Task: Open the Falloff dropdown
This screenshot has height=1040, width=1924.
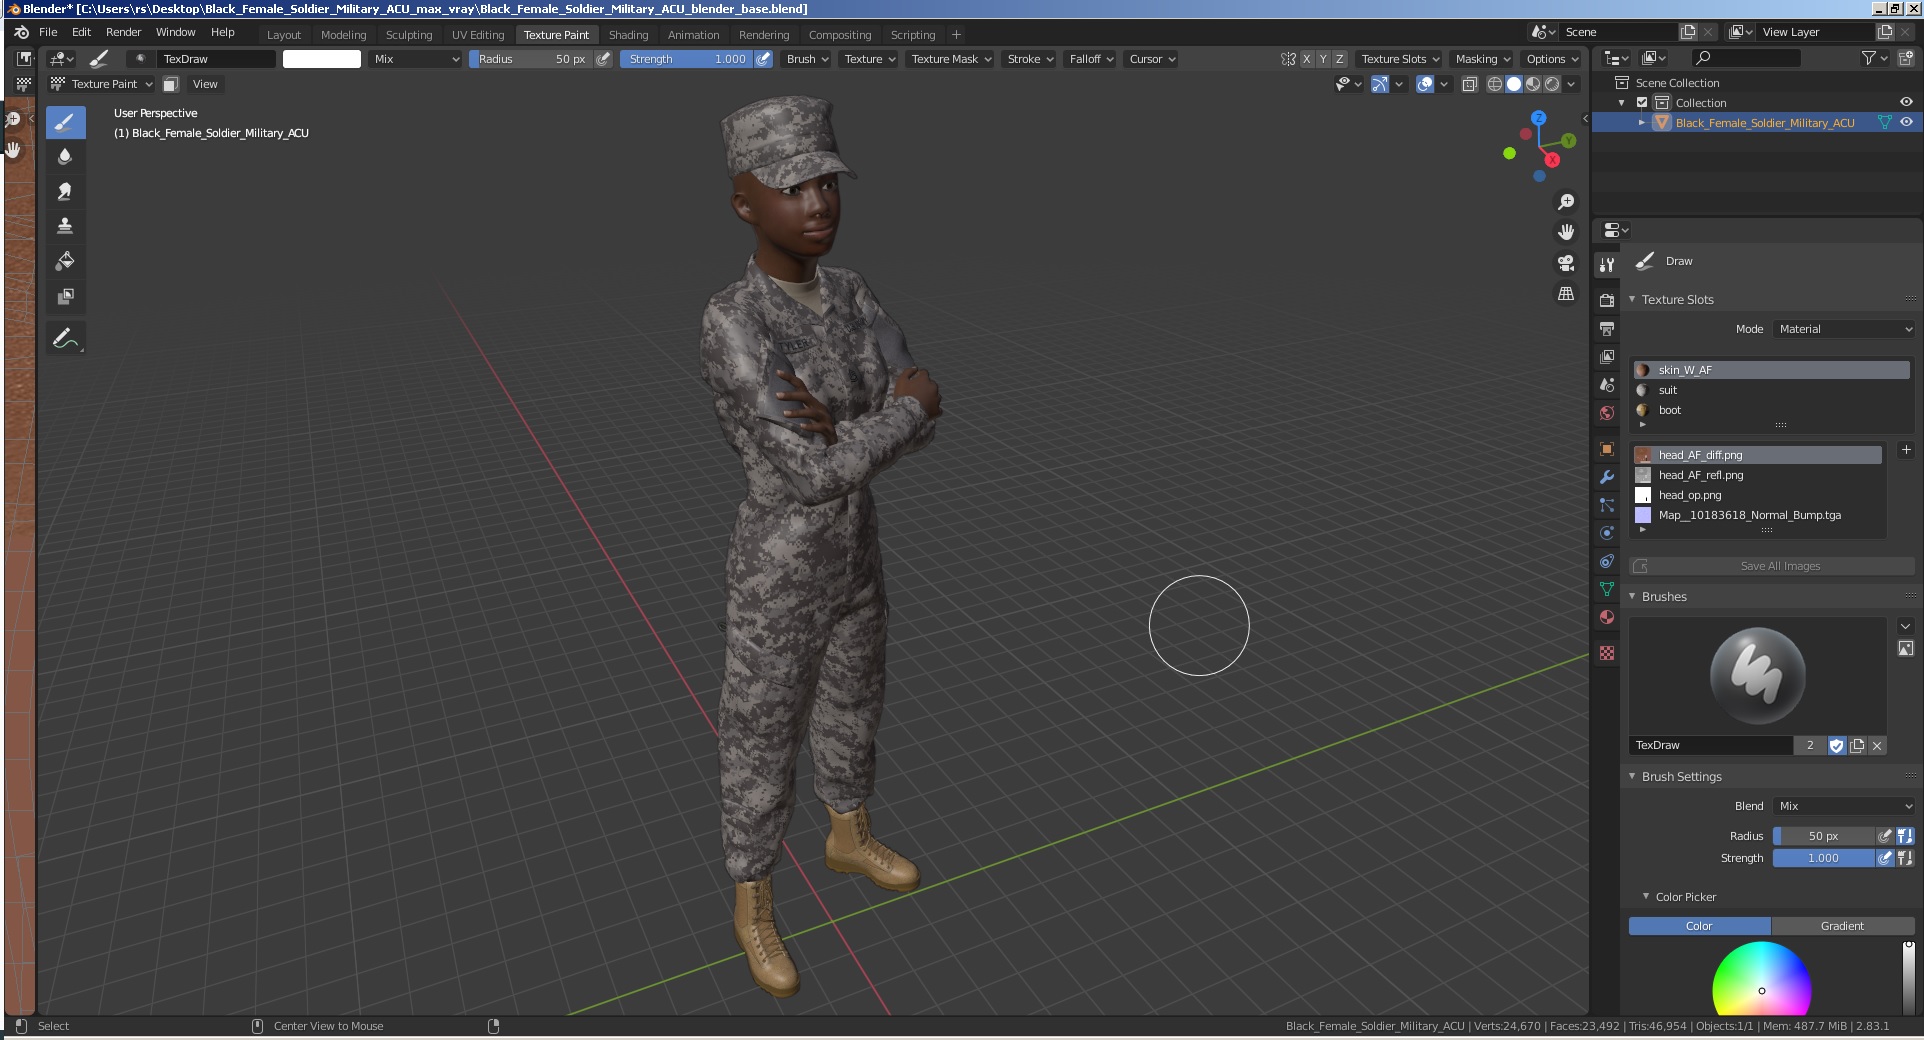Action: [1090, 59]
